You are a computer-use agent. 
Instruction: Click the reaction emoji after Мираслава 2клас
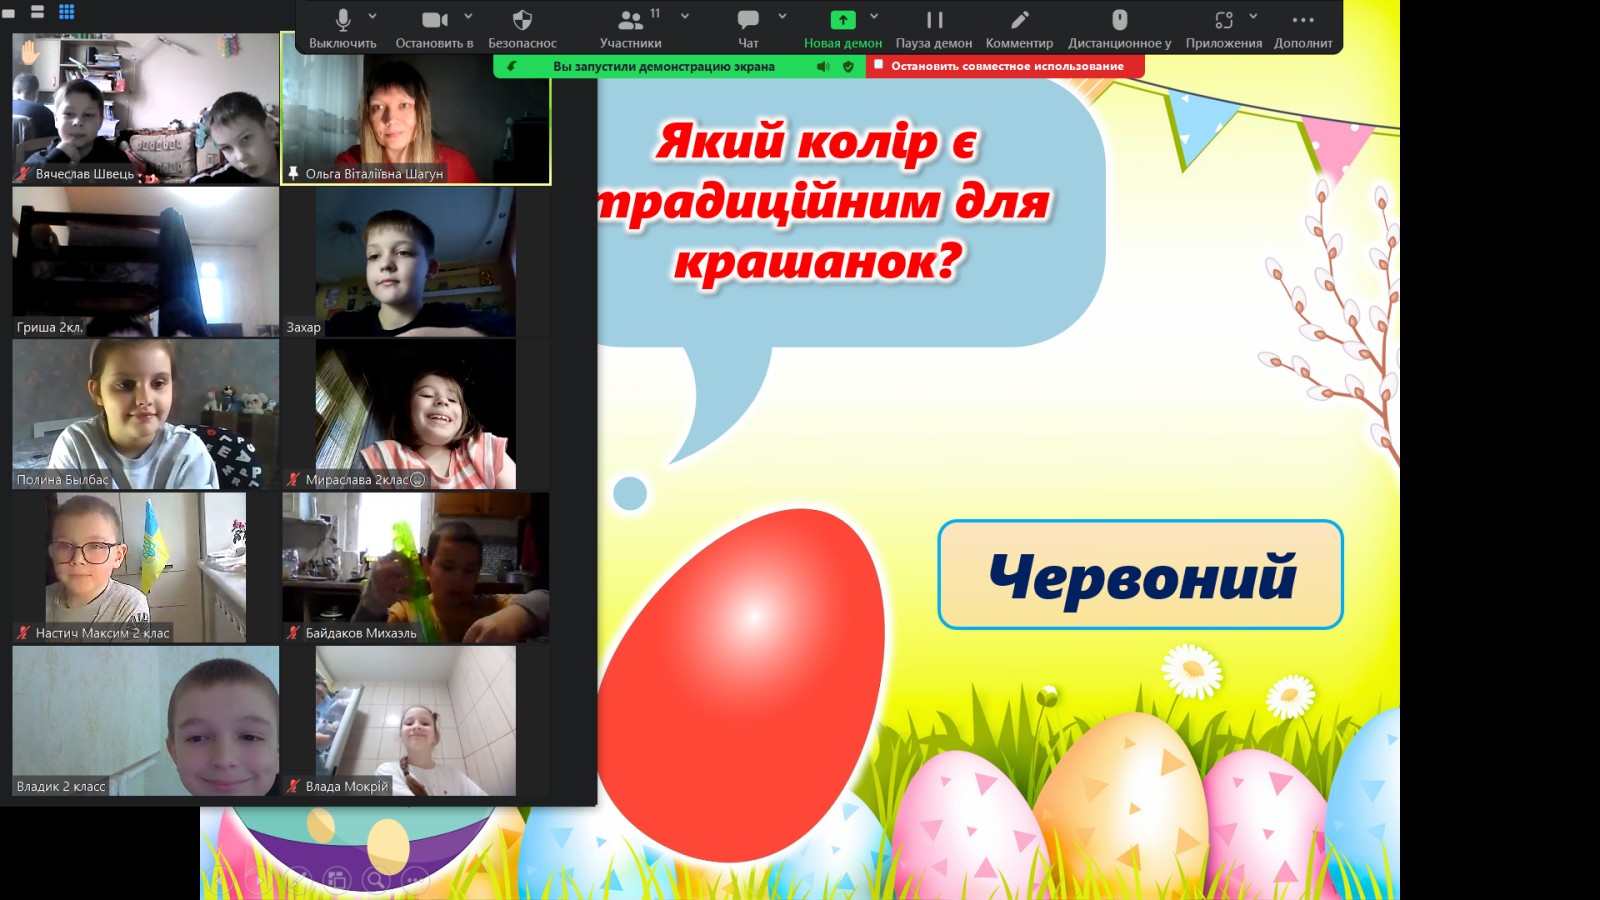[418, 480]
